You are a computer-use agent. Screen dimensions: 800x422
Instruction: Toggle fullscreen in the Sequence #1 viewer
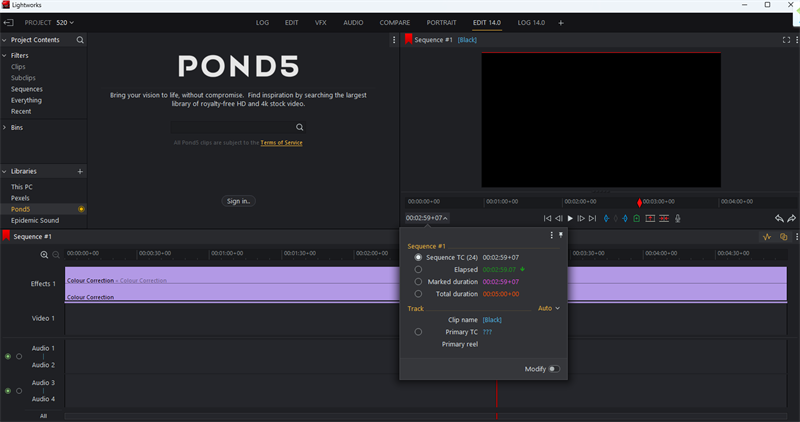tap(786, 40)
